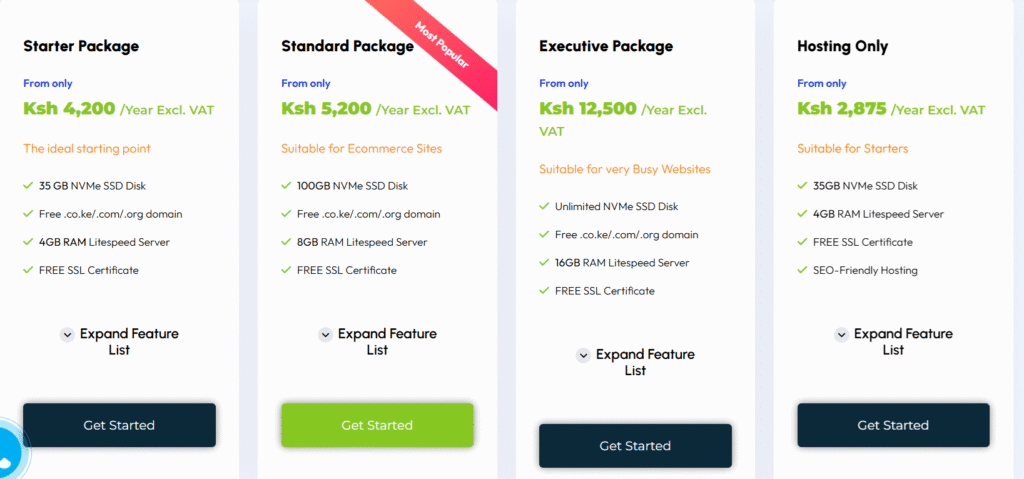Image resolution: width=1024 pixels, height=479 pixels.
Task: Click the Starter Package expand chevron icon
Action: (67, 335)
